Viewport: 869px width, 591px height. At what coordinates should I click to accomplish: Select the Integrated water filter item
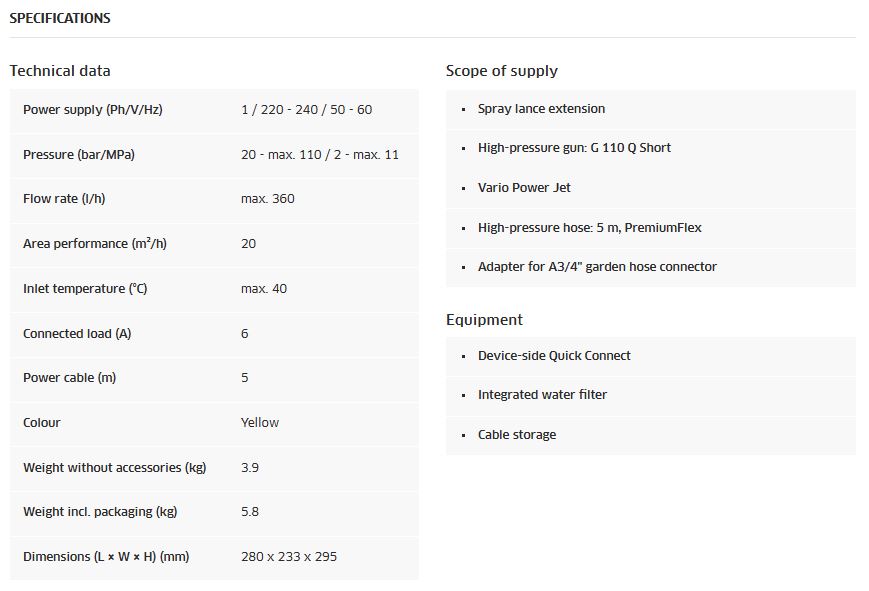[542, 395]
